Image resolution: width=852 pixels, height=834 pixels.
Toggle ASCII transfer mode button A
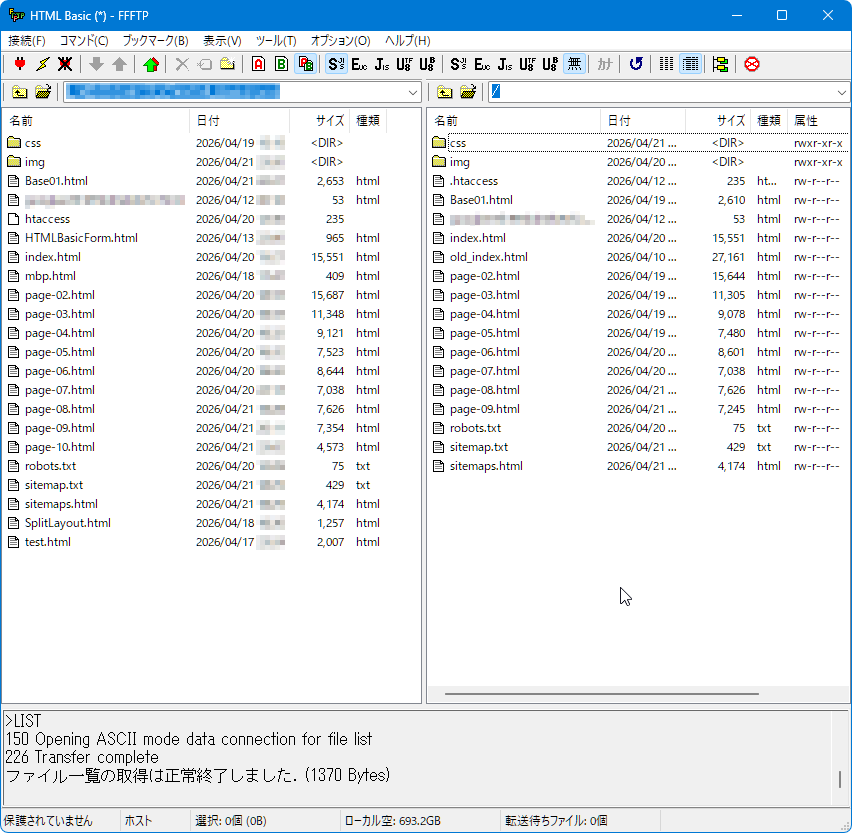(x=259, y=64)
